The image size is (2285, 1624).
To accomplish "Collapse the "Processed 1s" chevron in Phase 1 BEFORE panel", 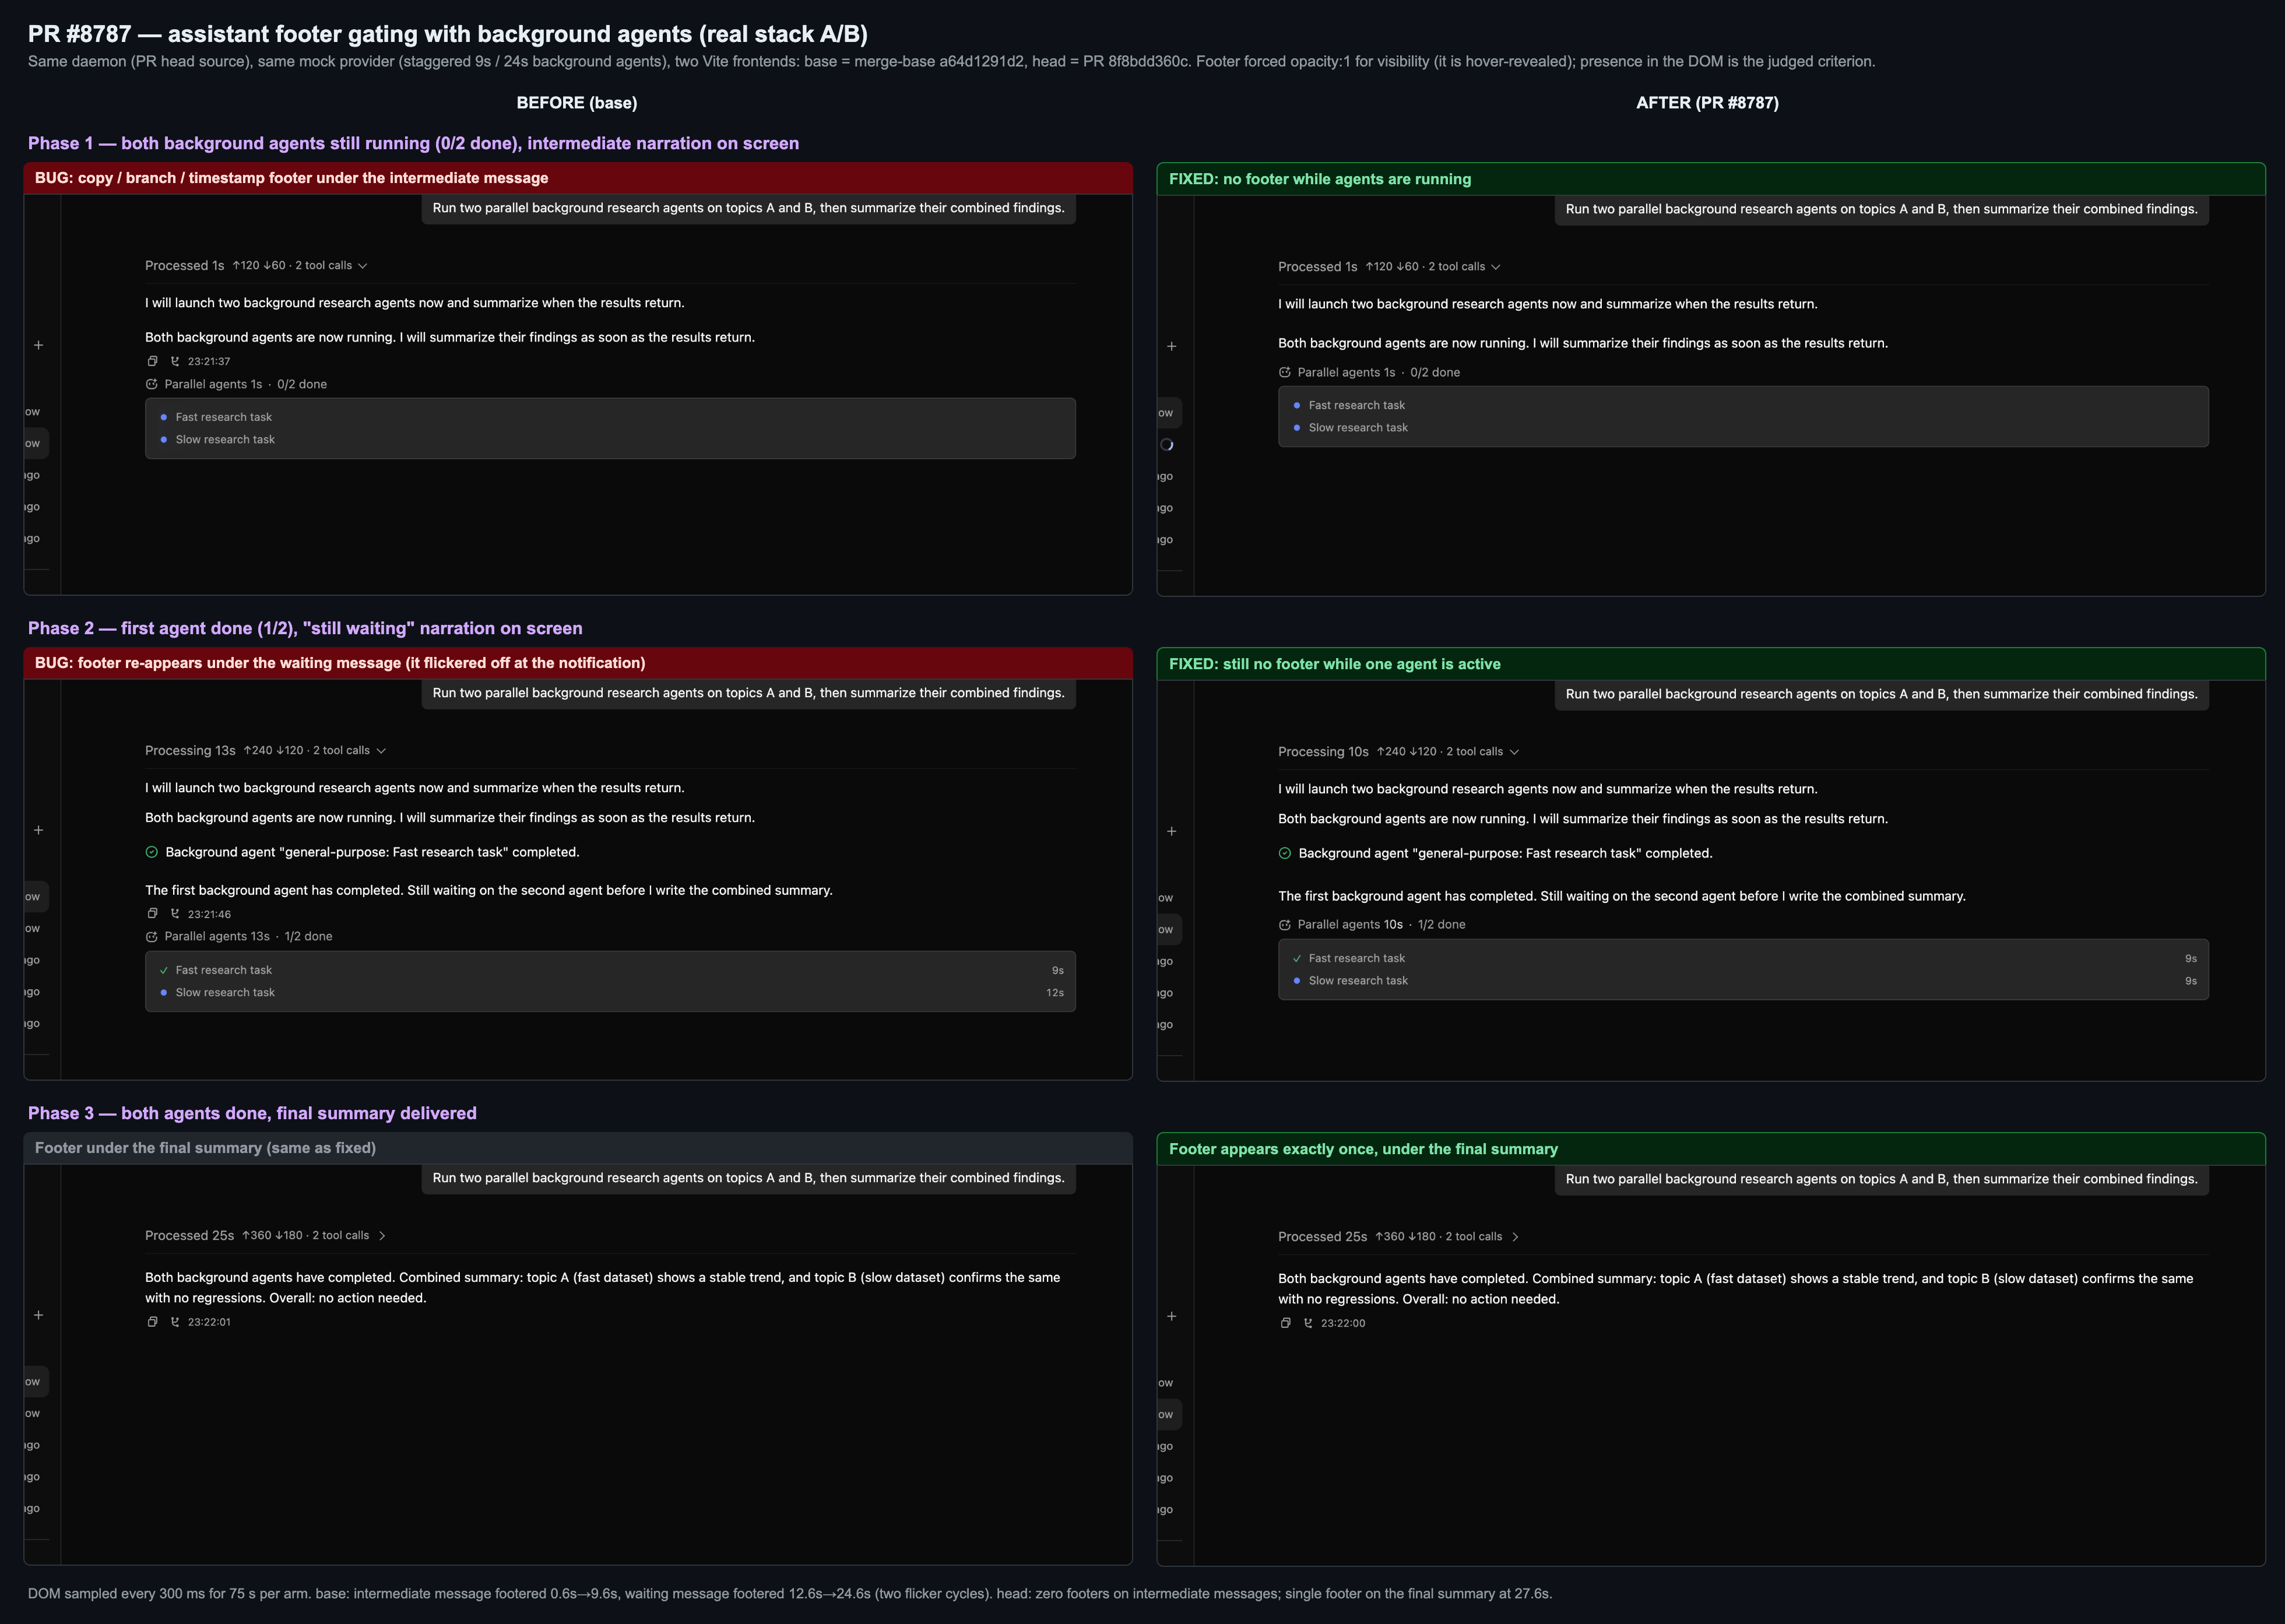I will coord(362,265).
